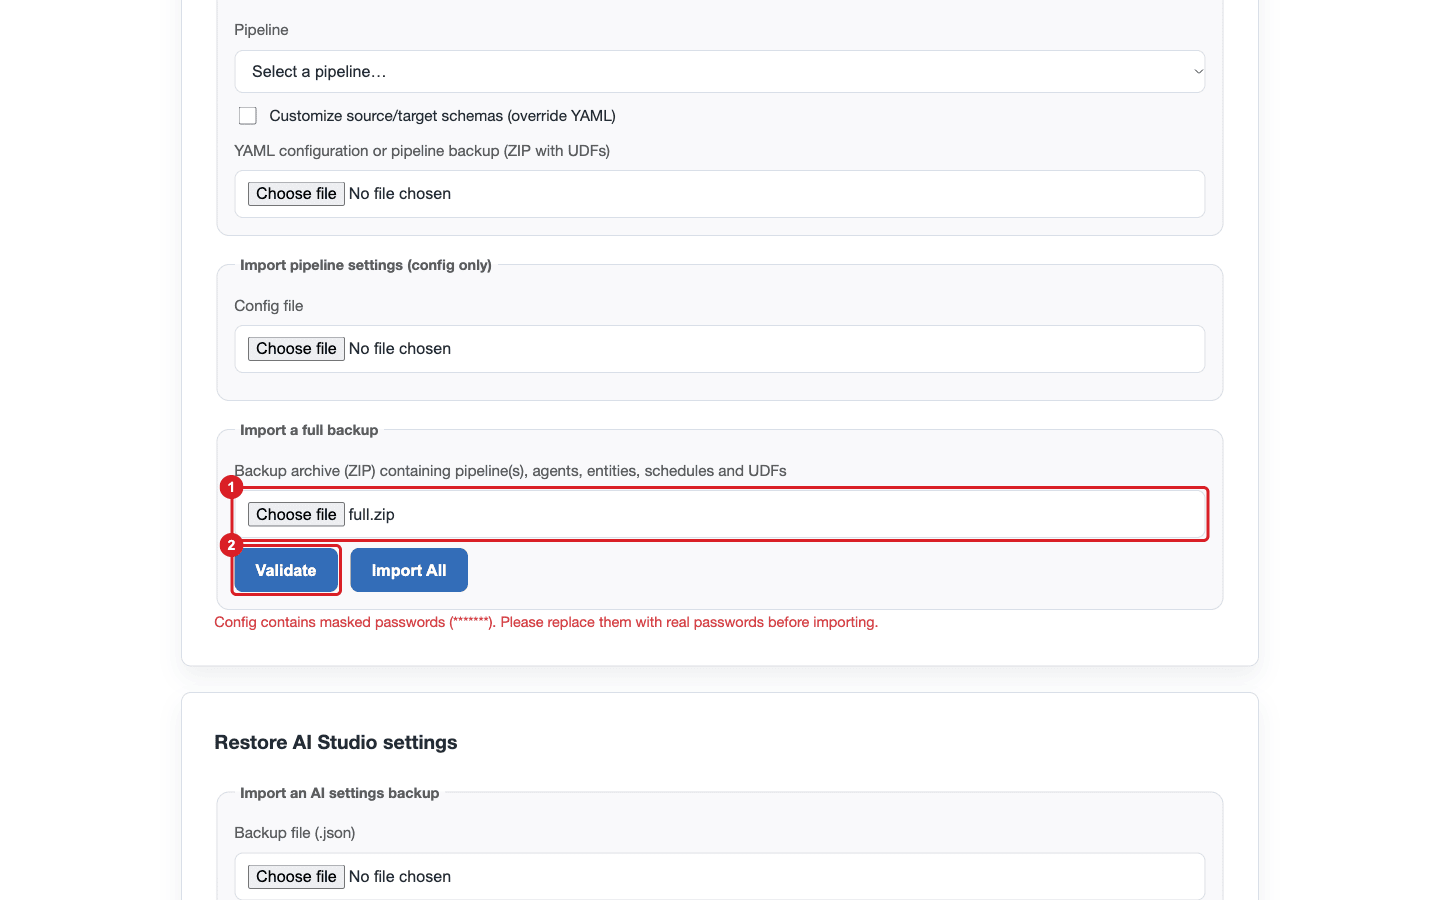Click the Restore AI Studio settings heading

point(335,742)
